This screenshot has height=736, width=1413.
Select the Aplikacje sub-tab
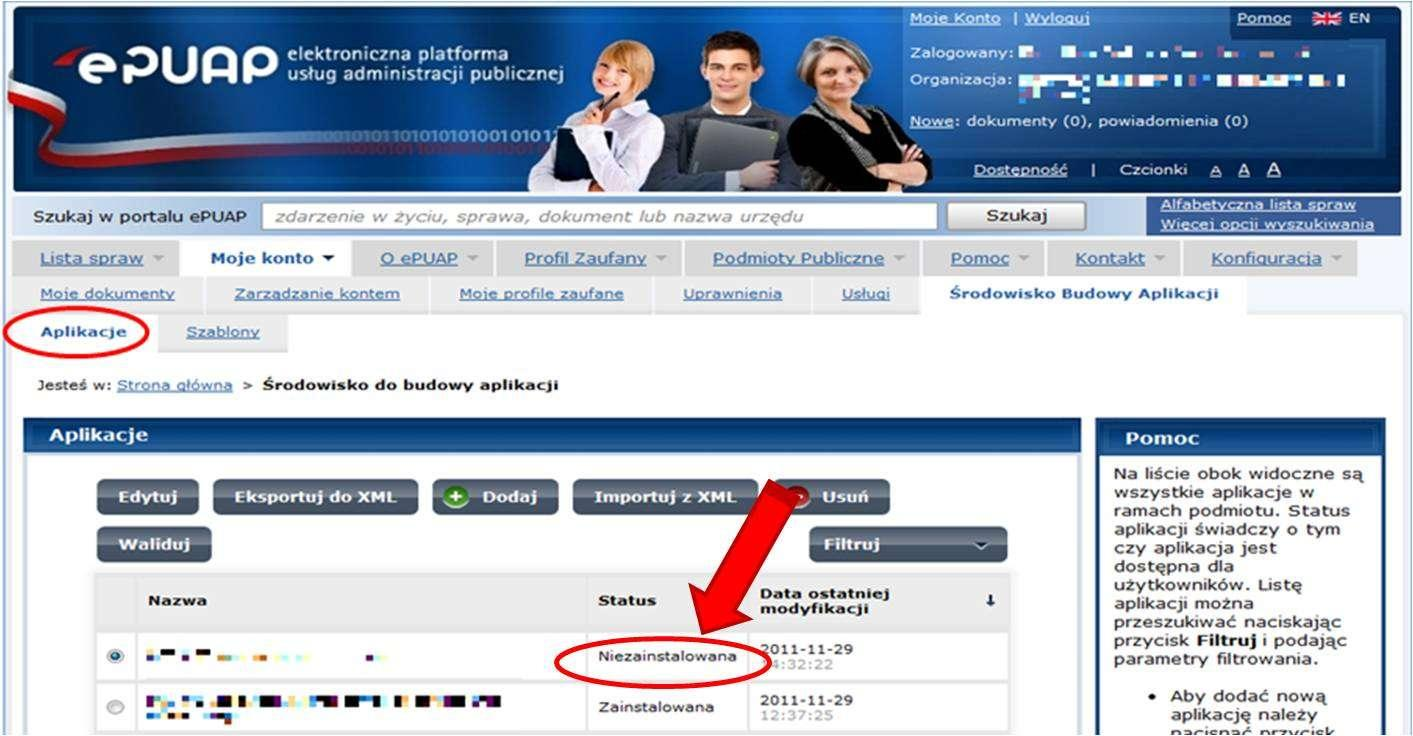pos(84,333)
